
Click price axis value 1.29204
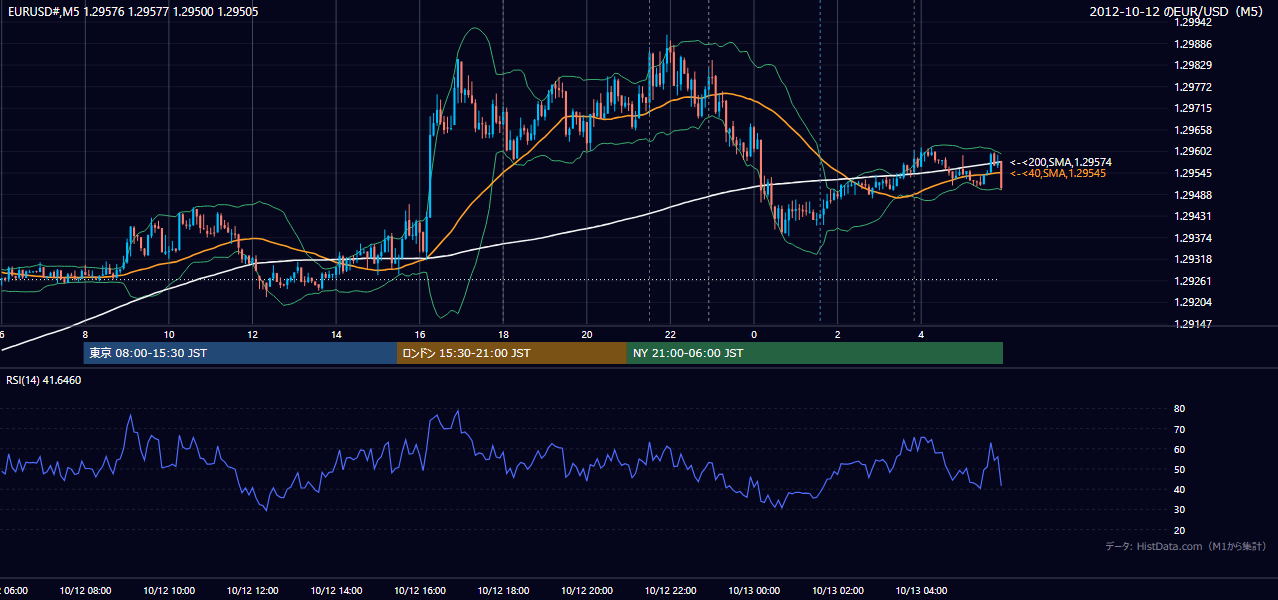click(1193, 302)
